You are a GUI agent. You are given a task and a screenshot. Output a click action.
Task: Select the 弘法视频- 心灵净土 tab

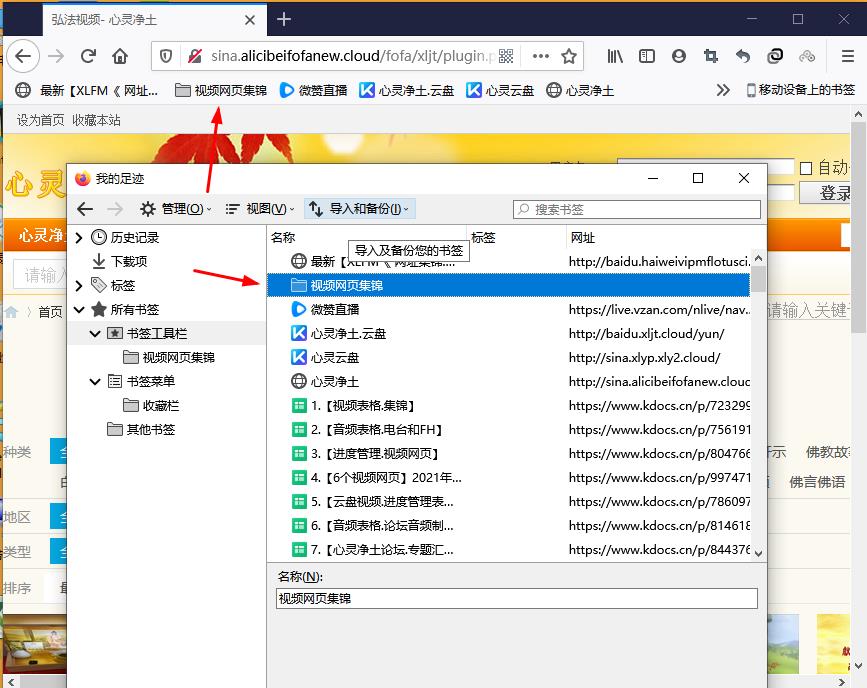click(155, 20)
